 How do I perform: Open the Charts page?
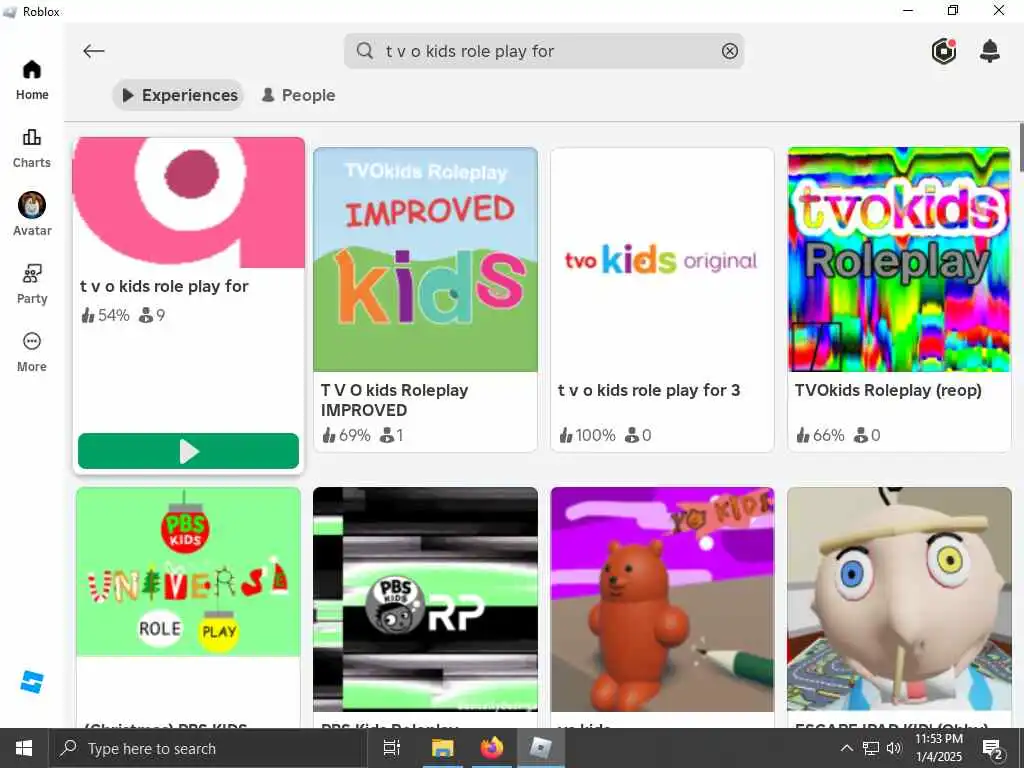coord(31,148)
